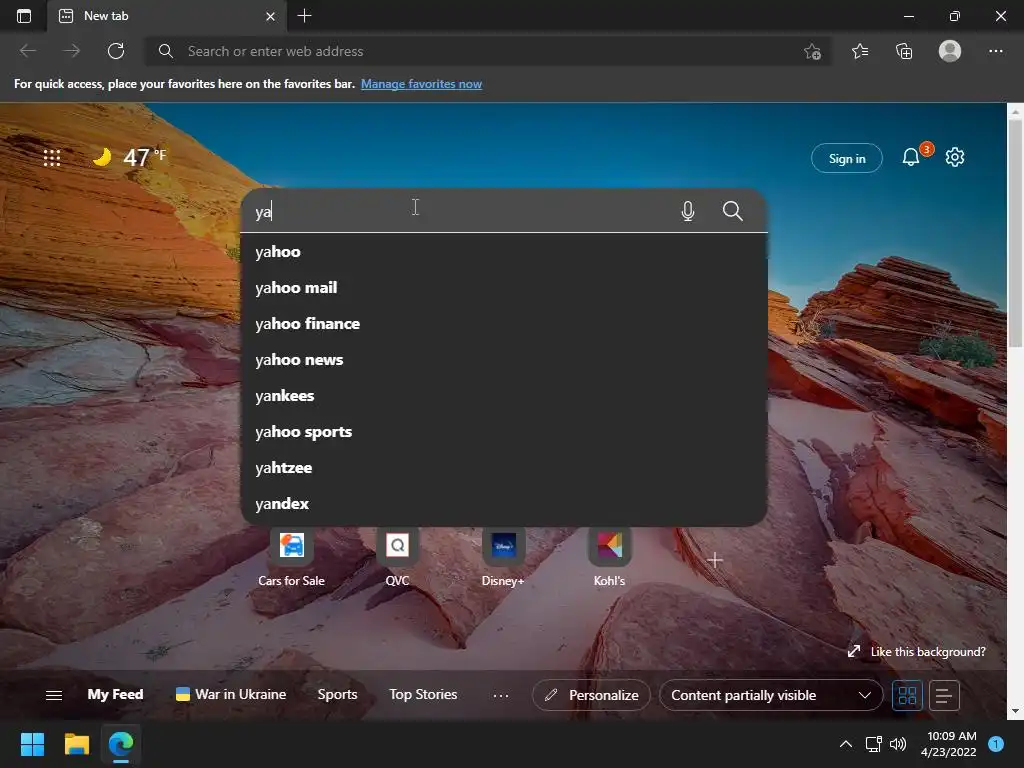Image resolution: width=1024 pixels, height=768 pixels.
Task: Open 'Content partially visible' dropdown
Action: point(771,695)
